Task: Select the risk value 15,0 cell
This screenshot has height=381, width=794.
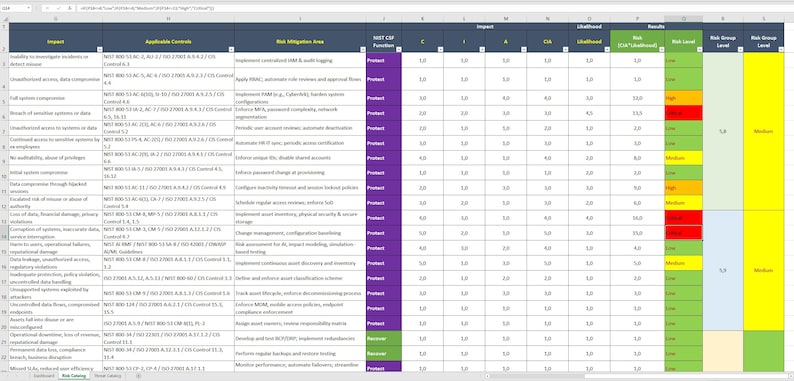Action: [638, 233]
